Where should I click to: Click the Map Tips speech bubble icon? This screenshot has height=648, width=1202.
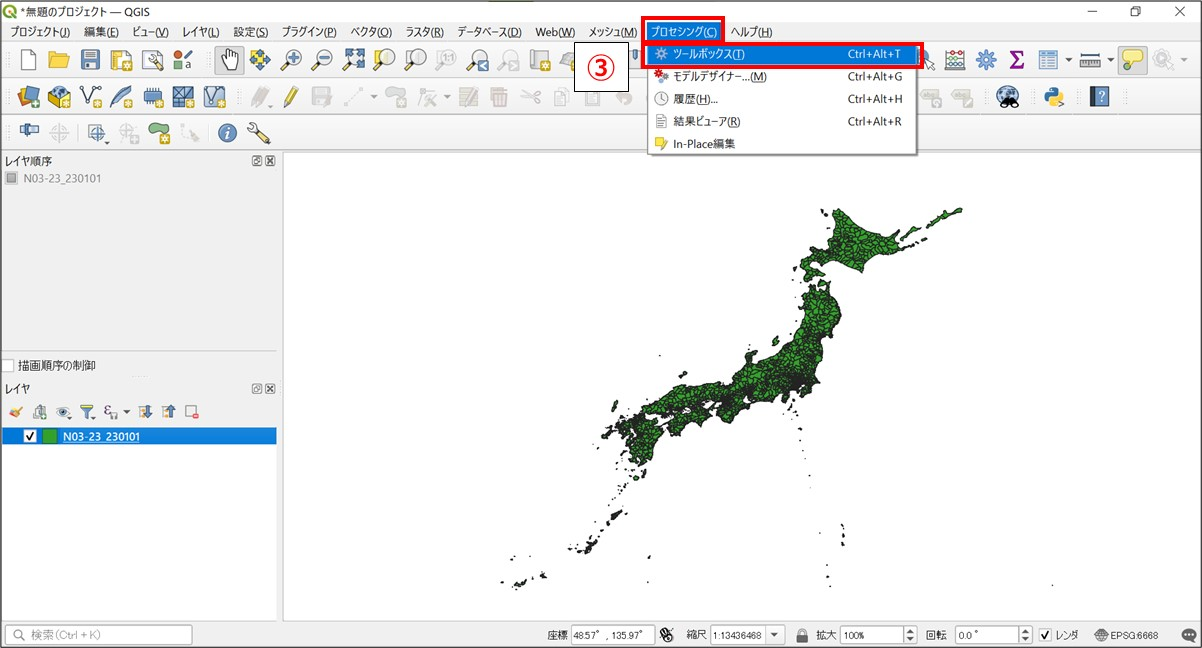coord(1132,59)
